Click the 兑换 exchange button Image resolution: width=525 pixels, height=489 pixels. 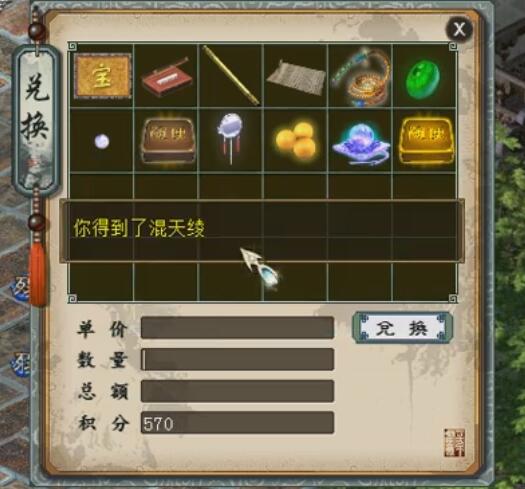click(x=403, y=328)
